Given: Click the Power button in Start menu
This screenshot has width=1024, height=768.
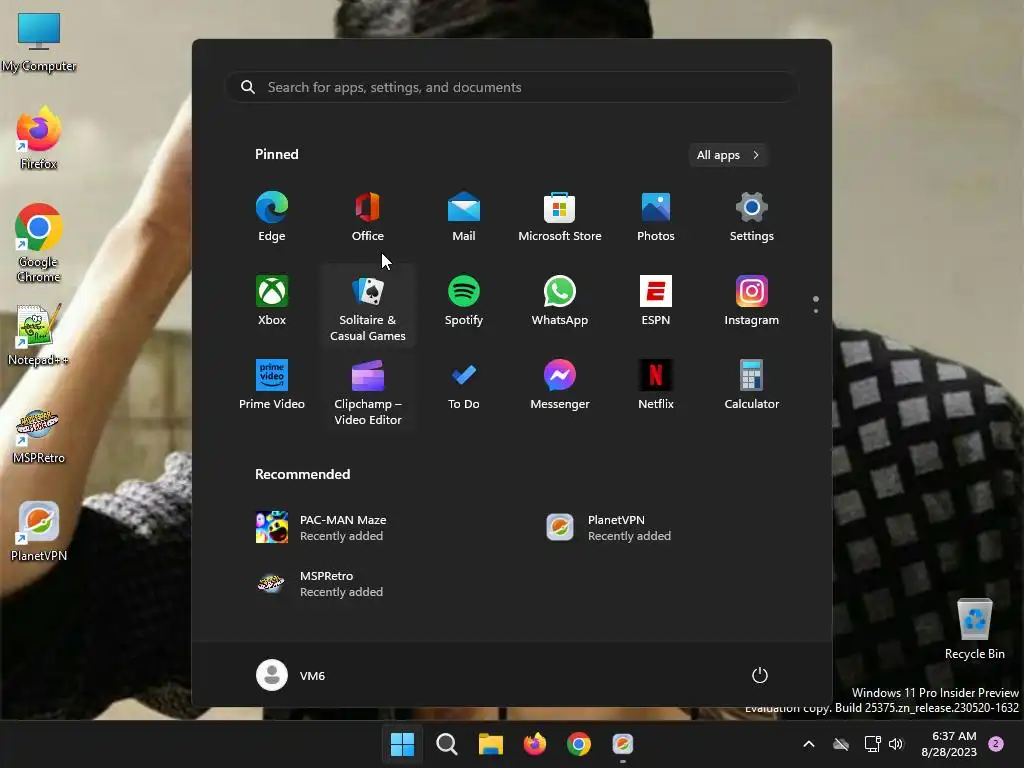Looking at the screenshot, I should [760, 675].
